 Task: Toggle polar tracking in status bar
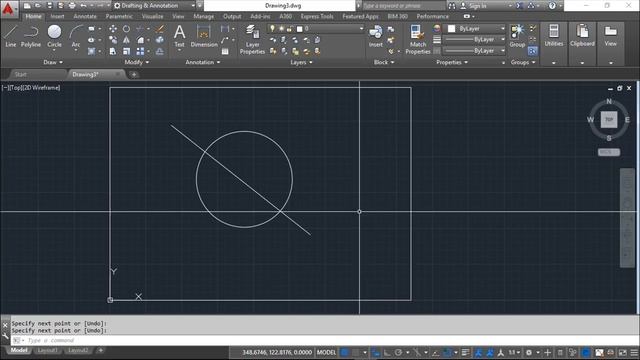398,352
